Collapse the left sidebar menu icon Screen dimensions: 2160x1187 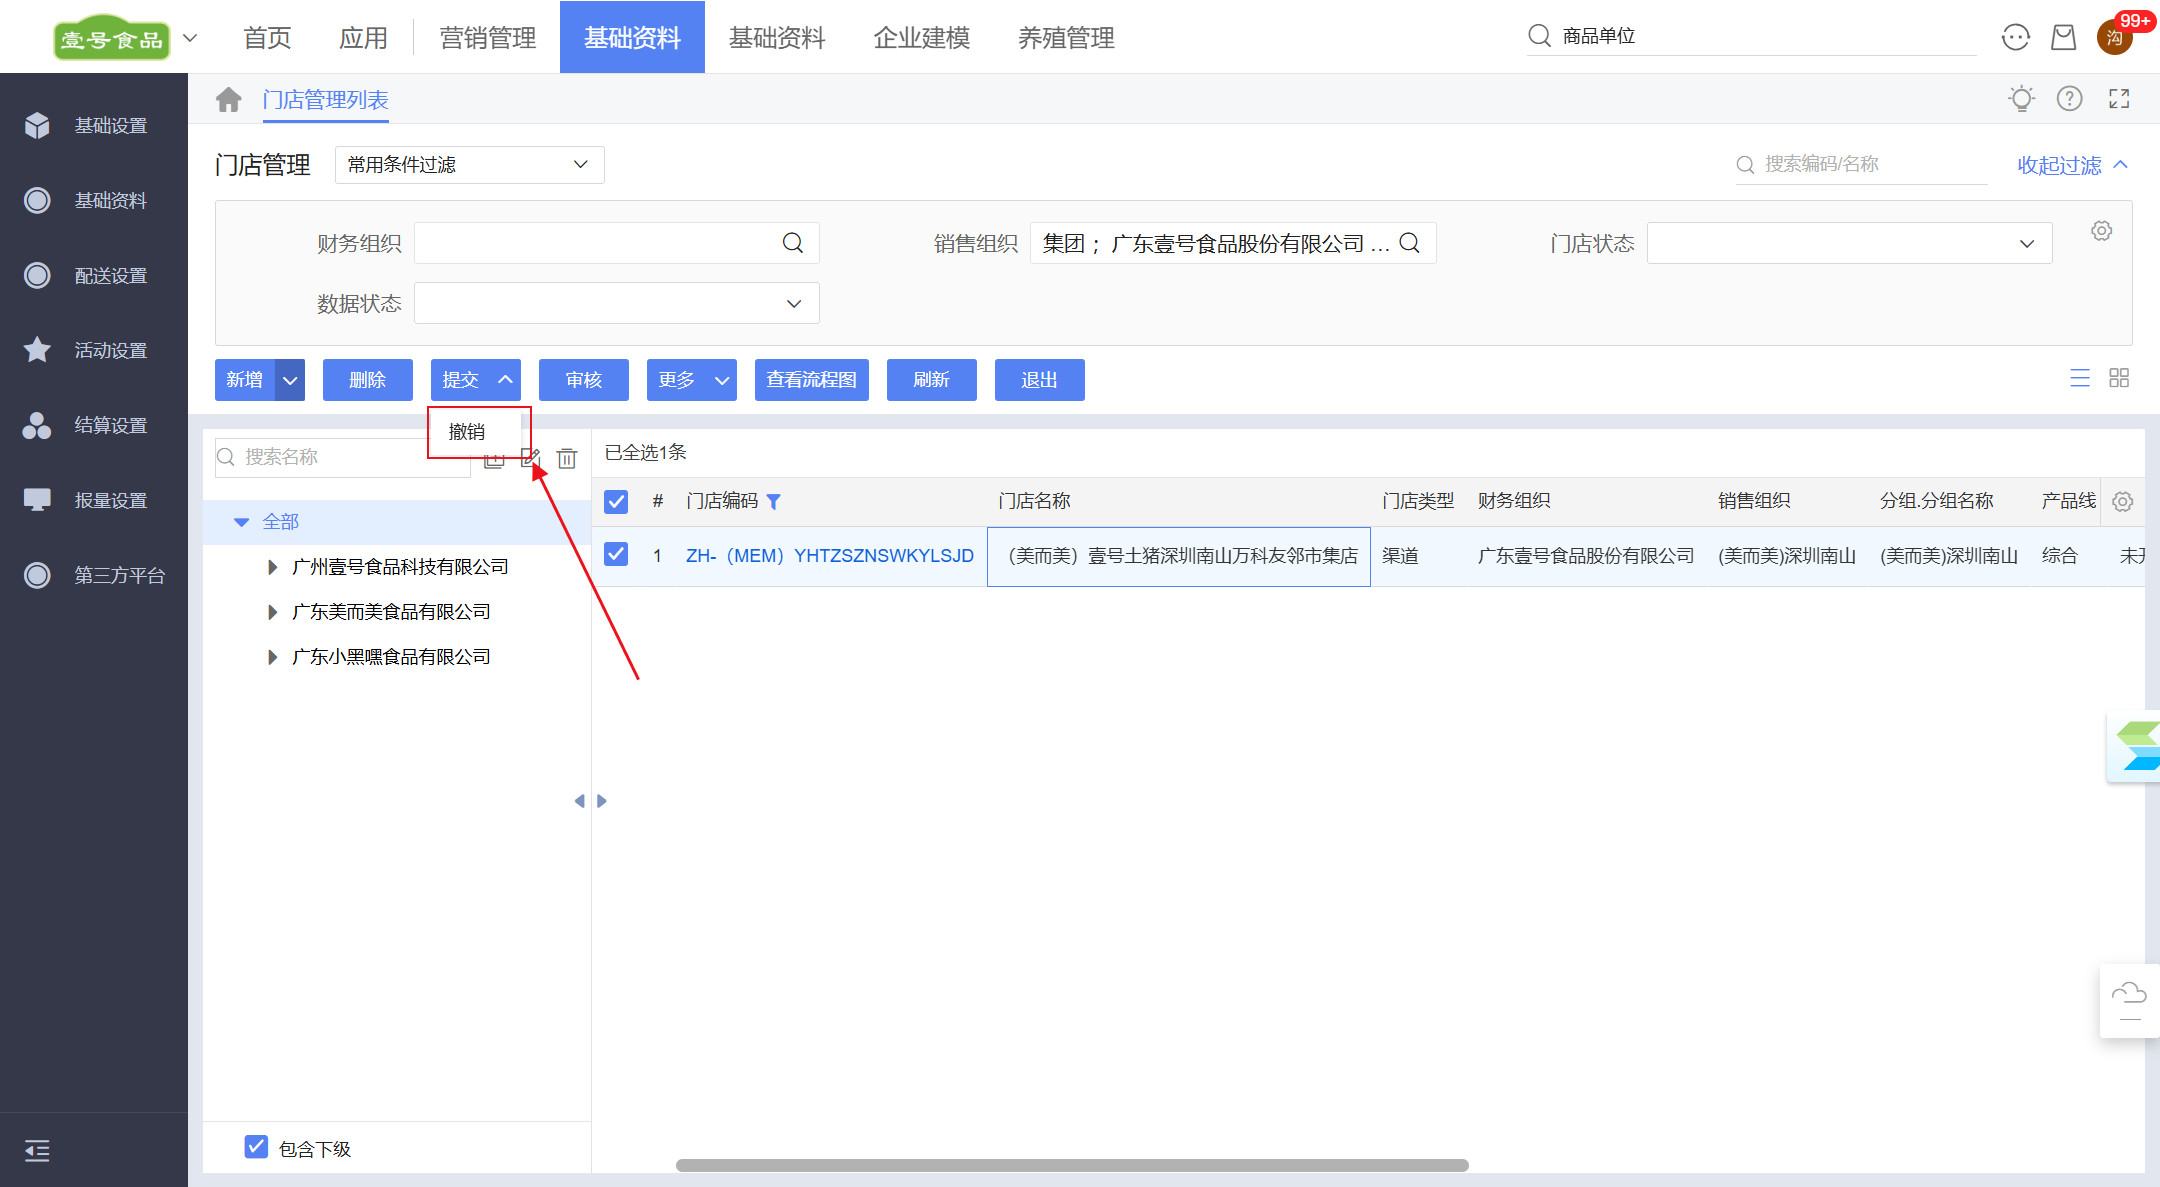coord(37,1150)
